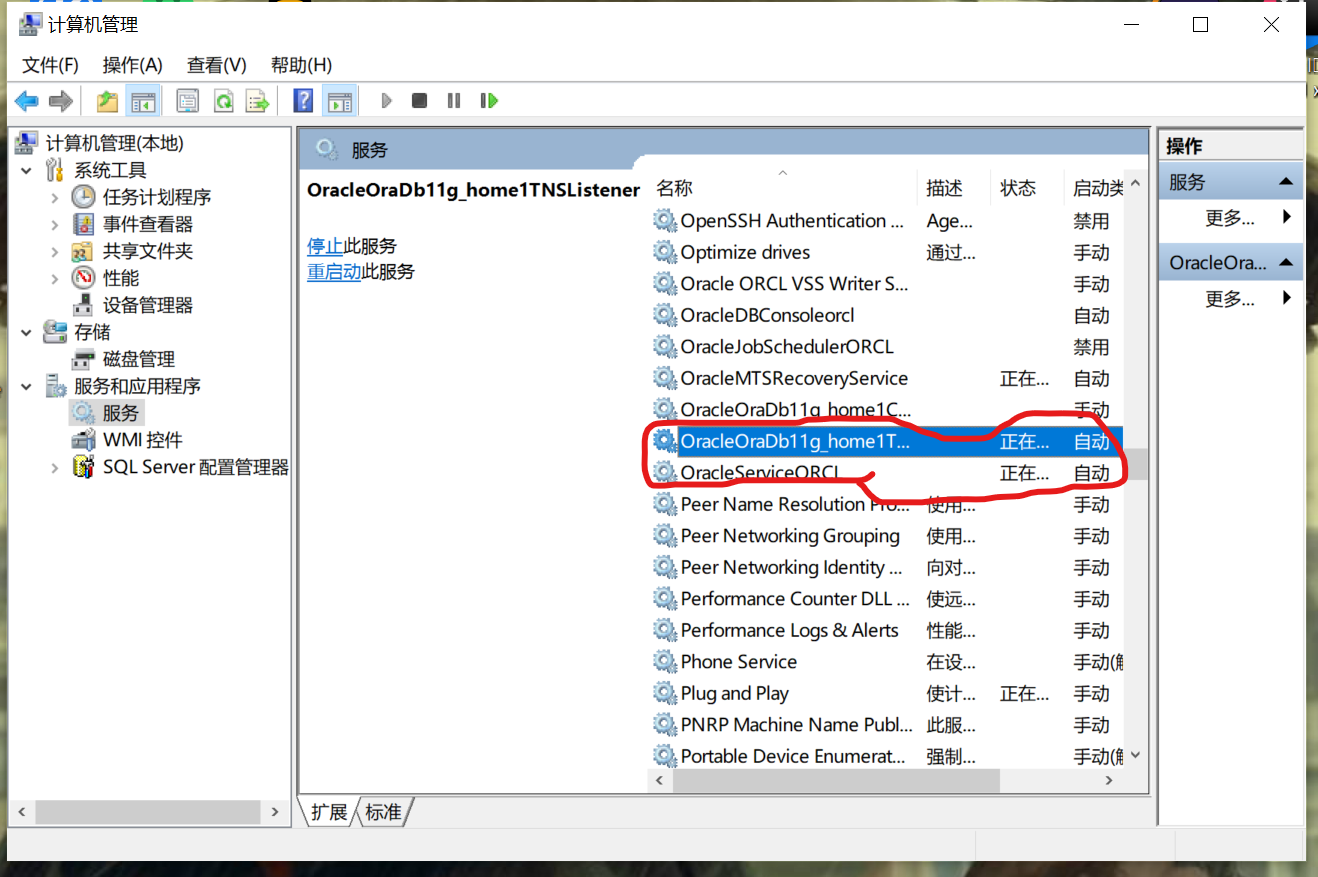Select 任务计划程序 tree item
The width and height of the screenshot is (1318, 877).
[157, 197]
